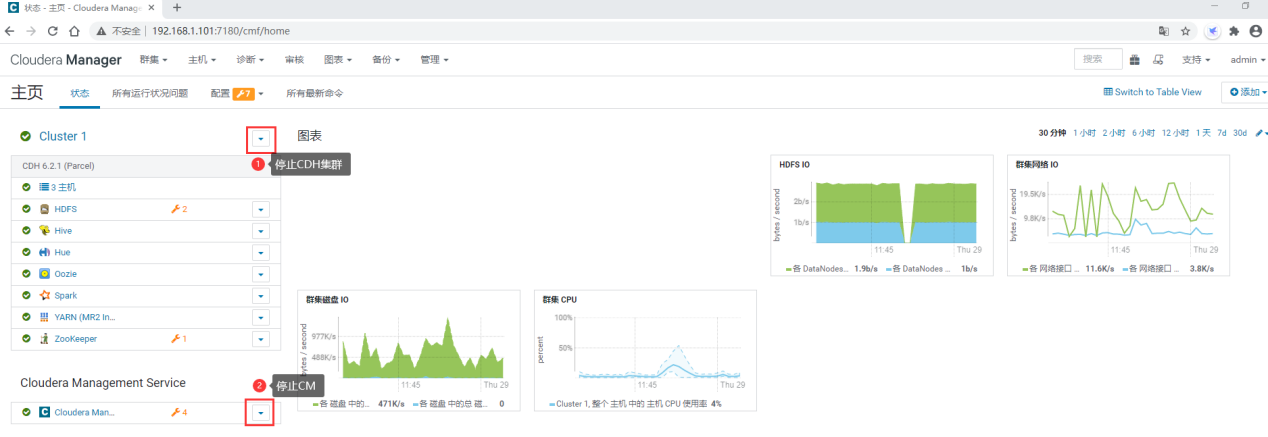Open ZooKeeper wrench configuration warning
Viewport: 1268px width, 437px height.
pyautogui.click(x=179, y=339)
